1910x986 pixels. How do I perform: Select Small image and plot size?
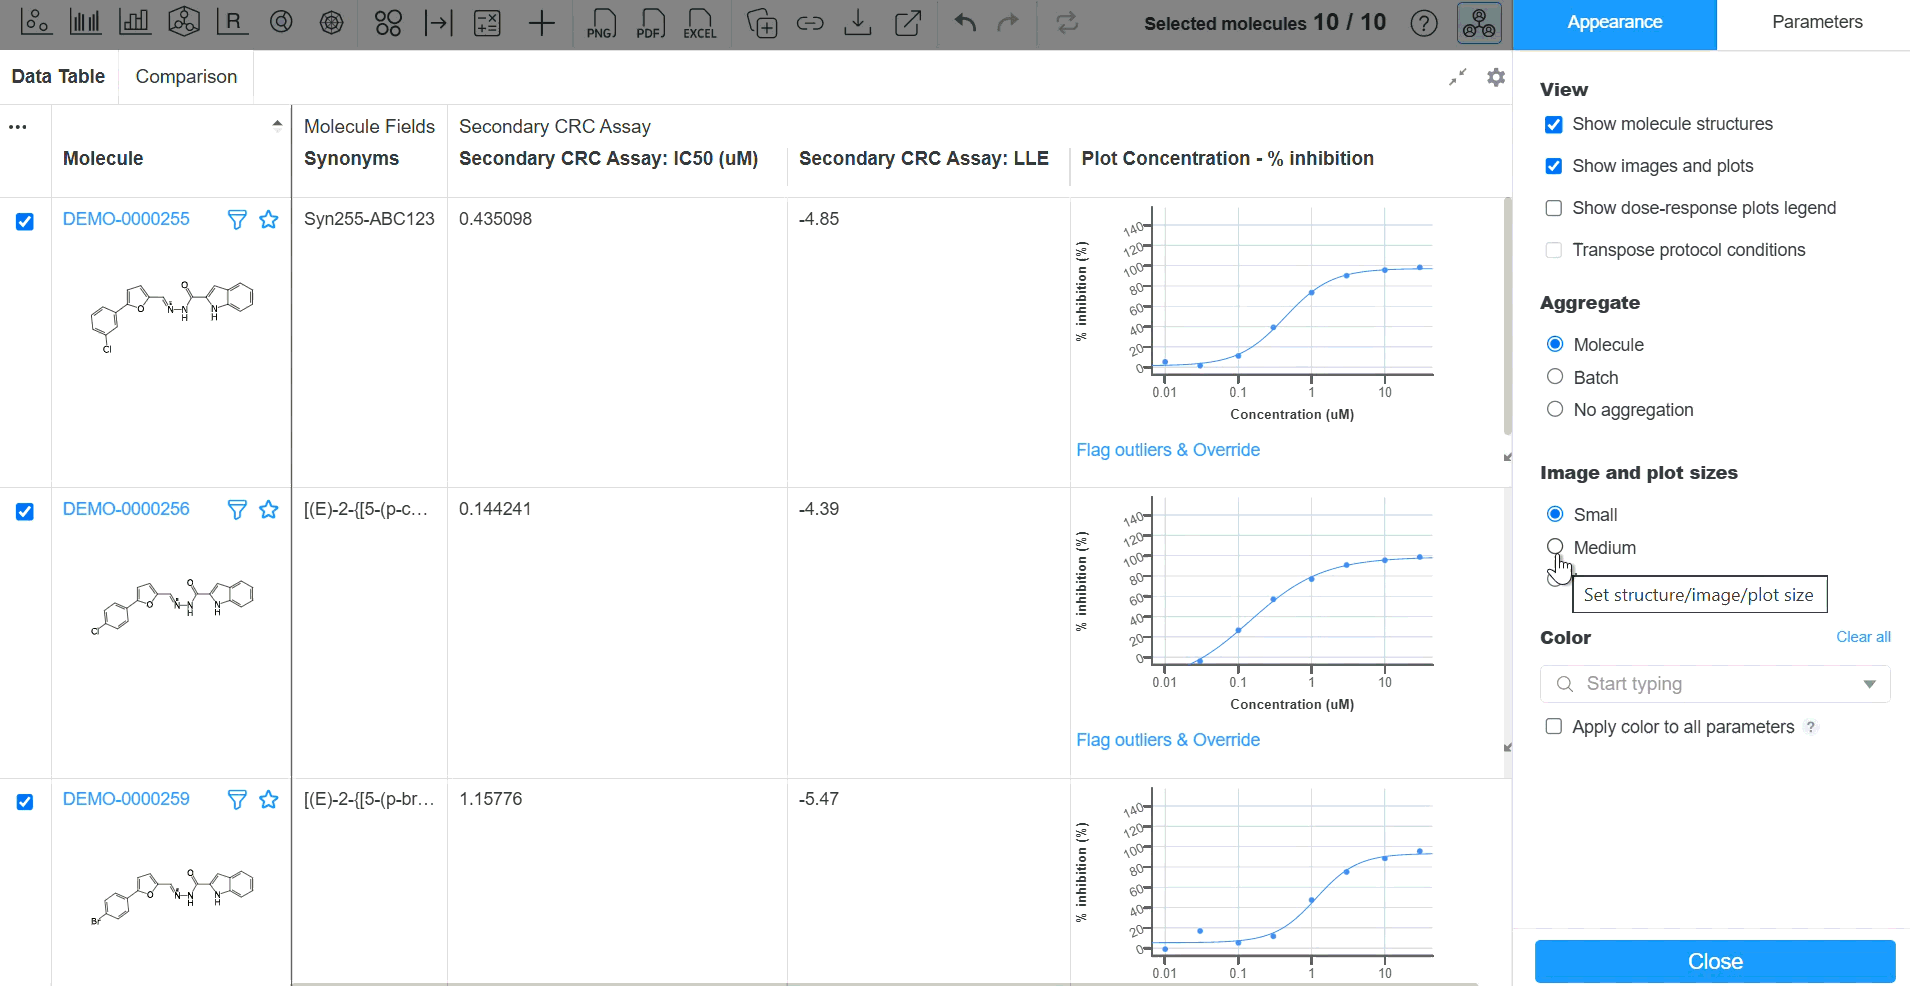coord(1555,514)
